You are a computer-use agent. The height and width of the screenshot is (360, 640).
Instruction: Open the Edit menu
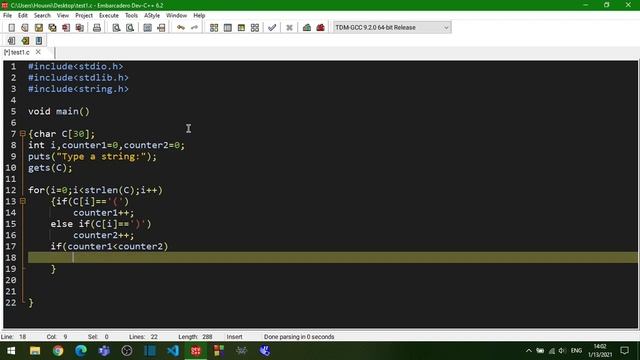click(23, 16)
